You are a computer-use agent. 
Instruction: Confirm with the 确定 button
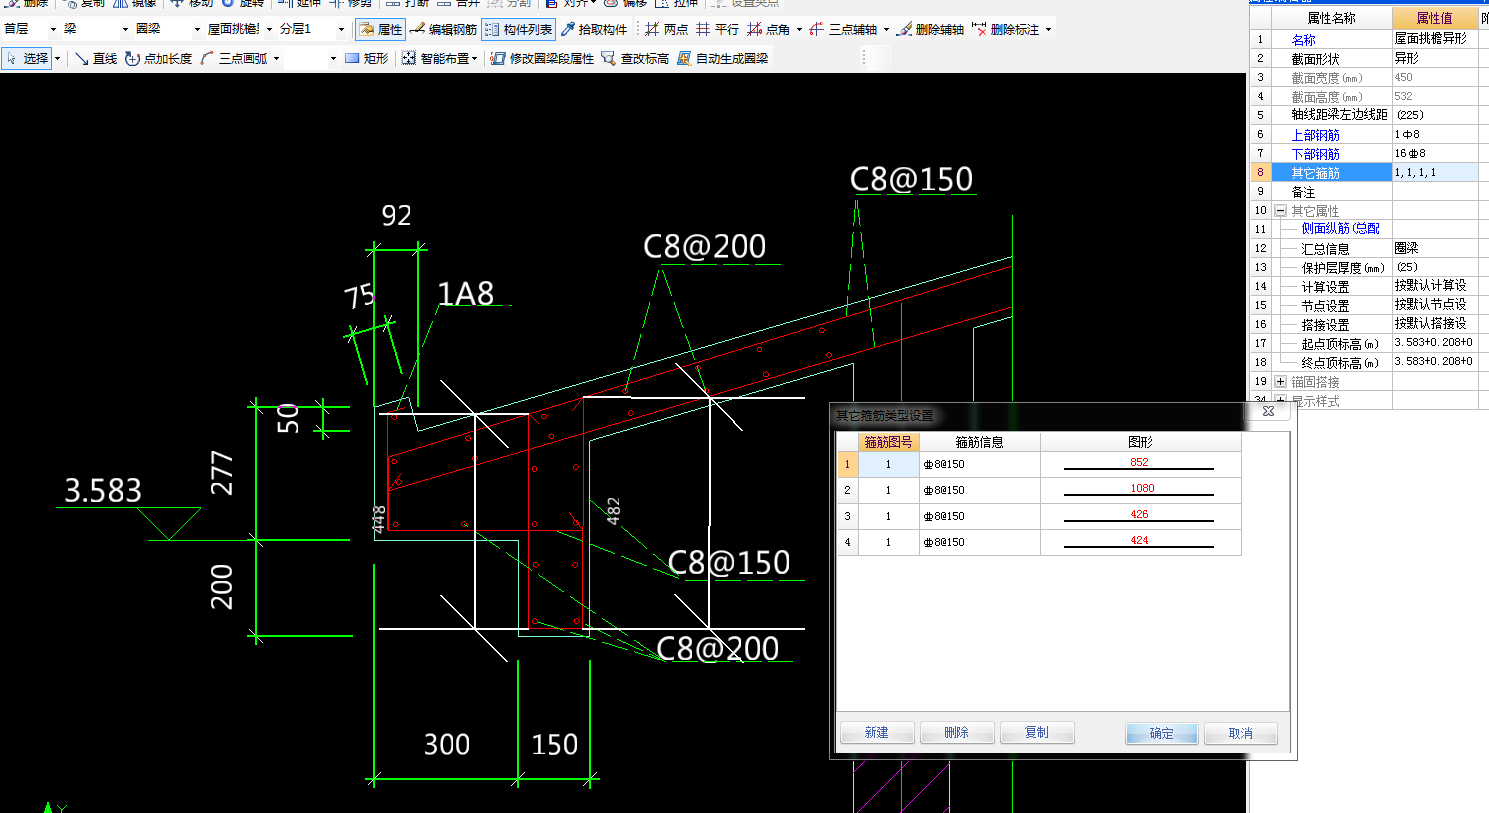point(1162,734)
